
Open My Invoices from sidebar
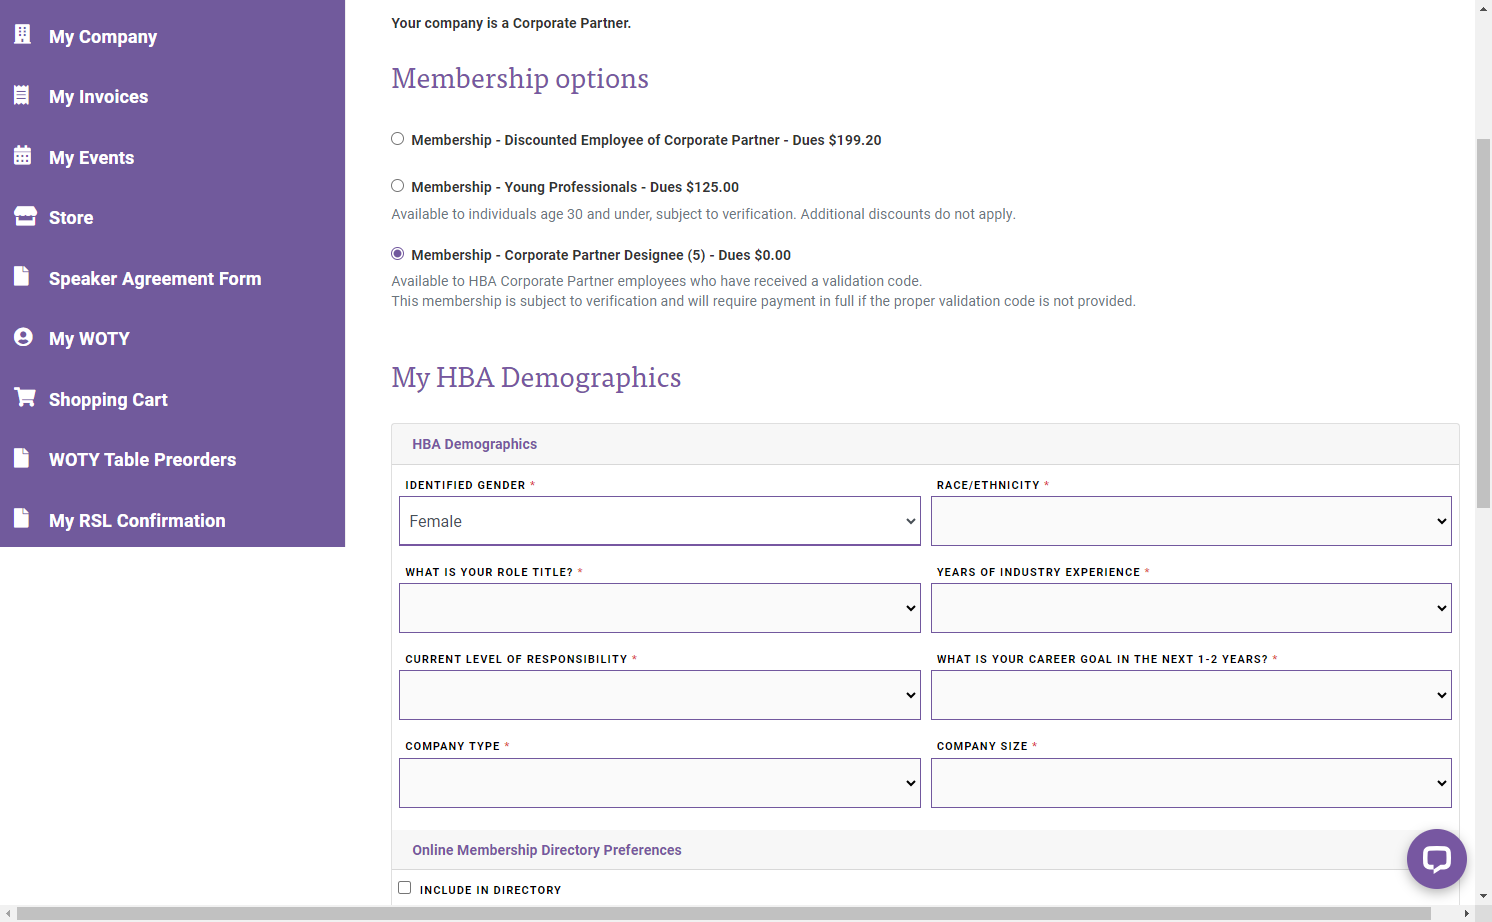click(98, 97)
